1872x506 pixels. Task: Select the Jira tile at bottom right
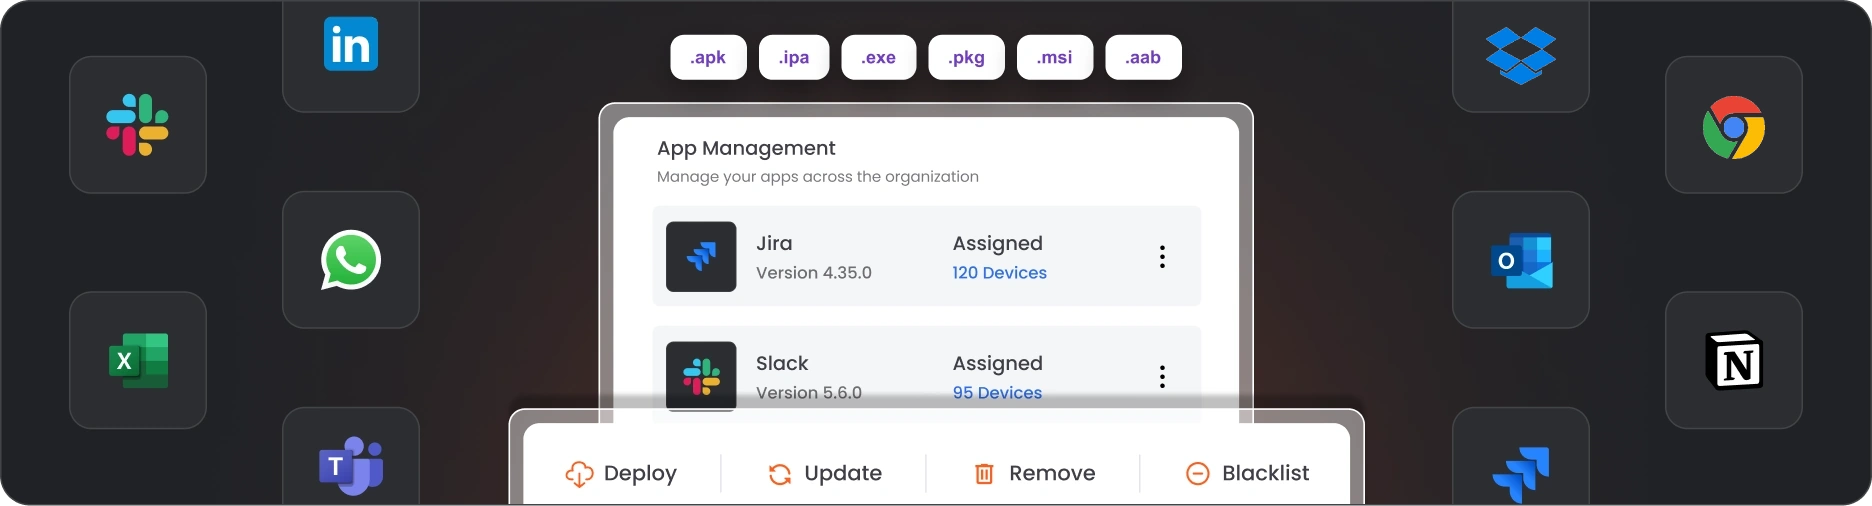tap(1521, 457)
